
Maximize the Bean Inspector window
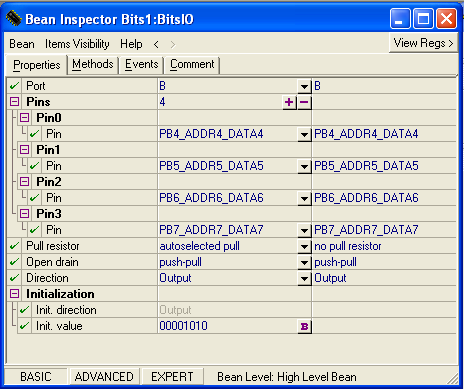pos(423,19)
